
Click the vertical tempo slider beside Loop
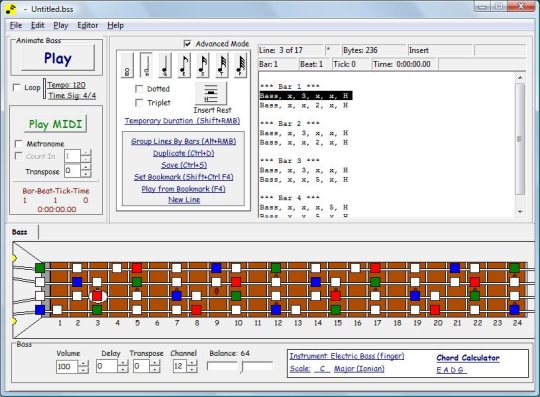pos(44,88)
